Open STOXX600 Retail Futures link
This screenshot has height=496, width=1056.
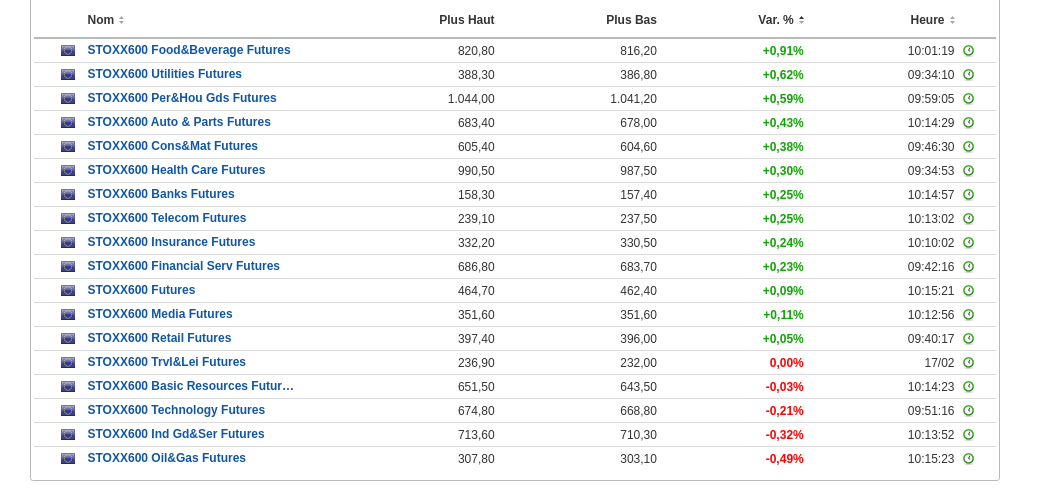159,338
